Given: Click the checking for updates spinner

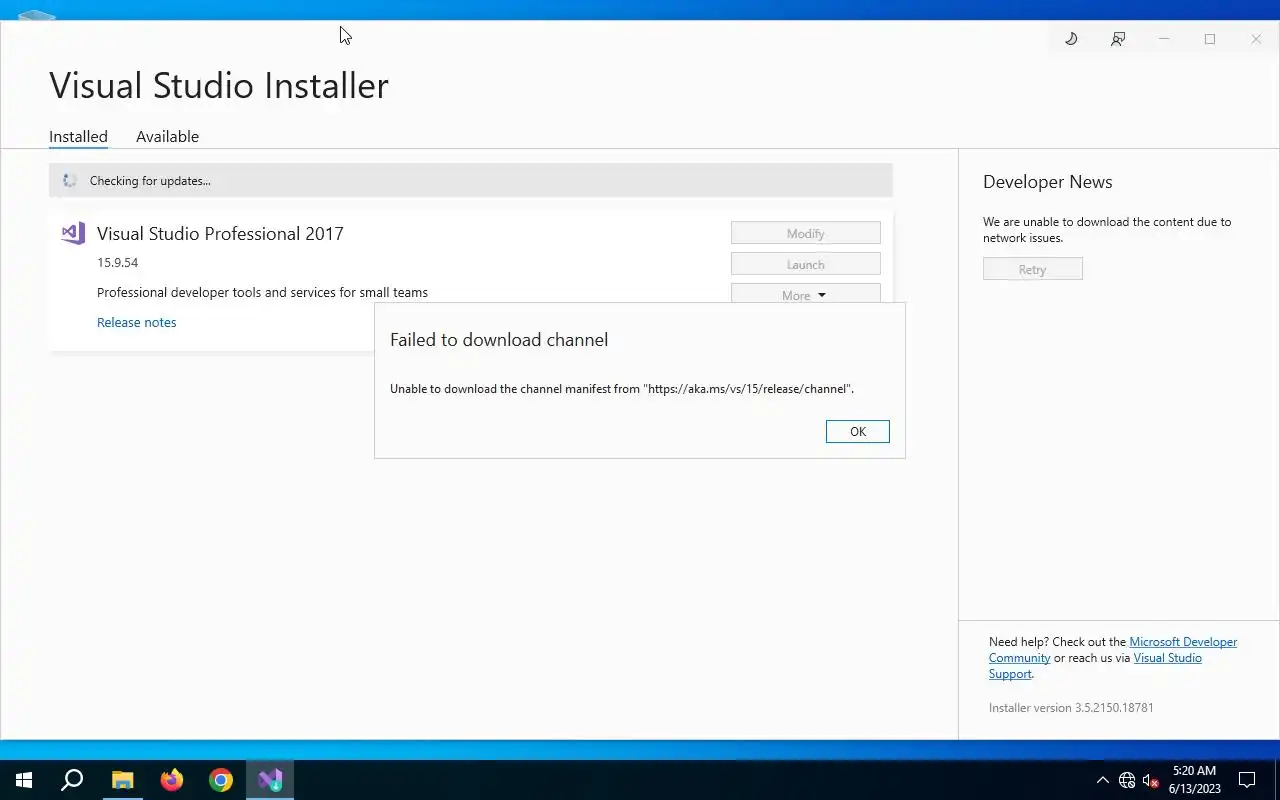Looking at the screenshot, I should 69,181.
